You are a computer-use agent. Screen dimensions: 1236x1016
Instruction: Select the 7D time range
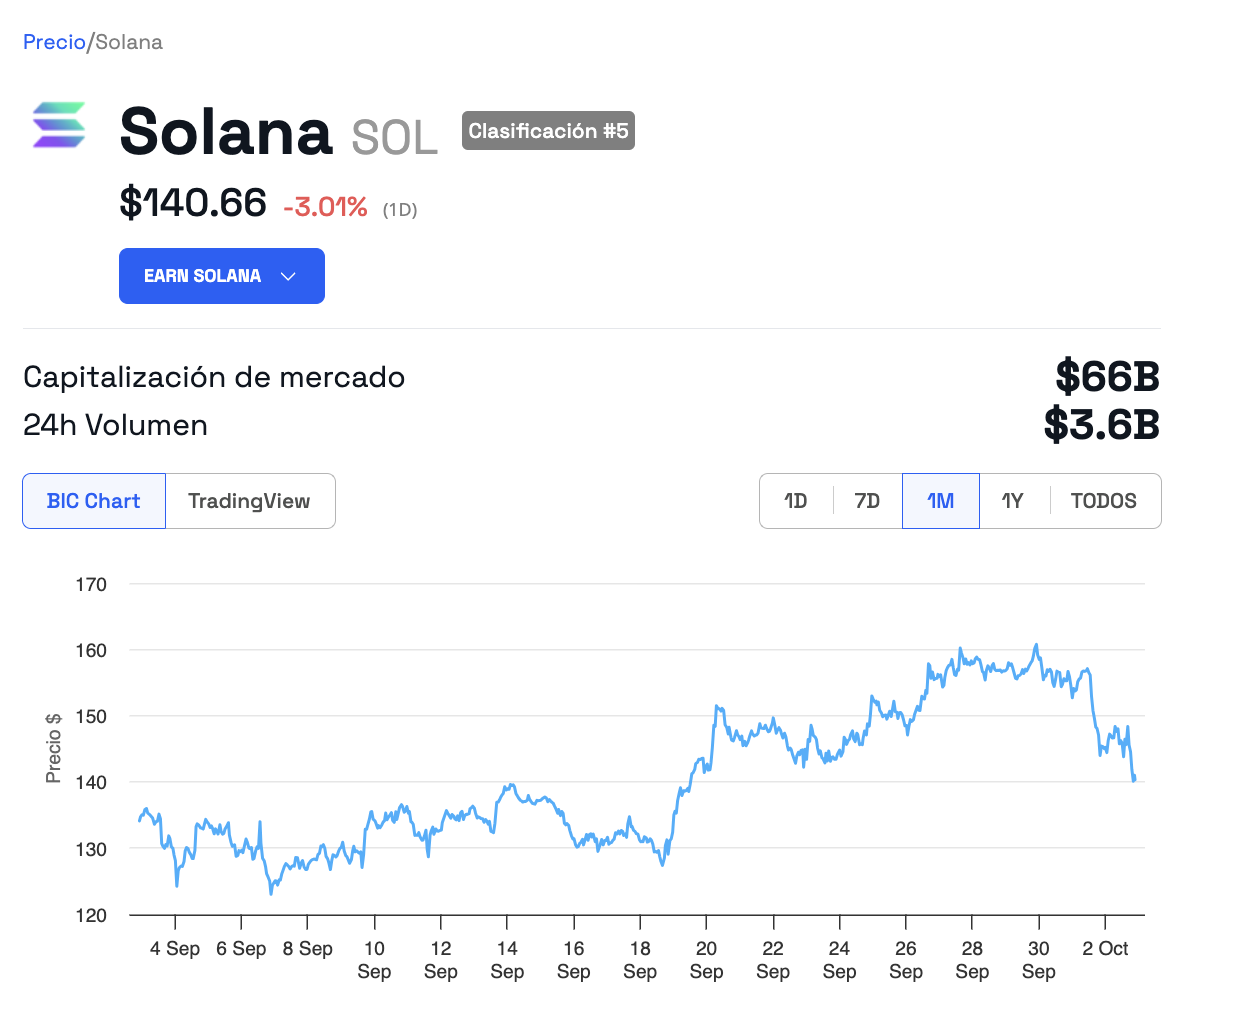click(x=867, y=501)
